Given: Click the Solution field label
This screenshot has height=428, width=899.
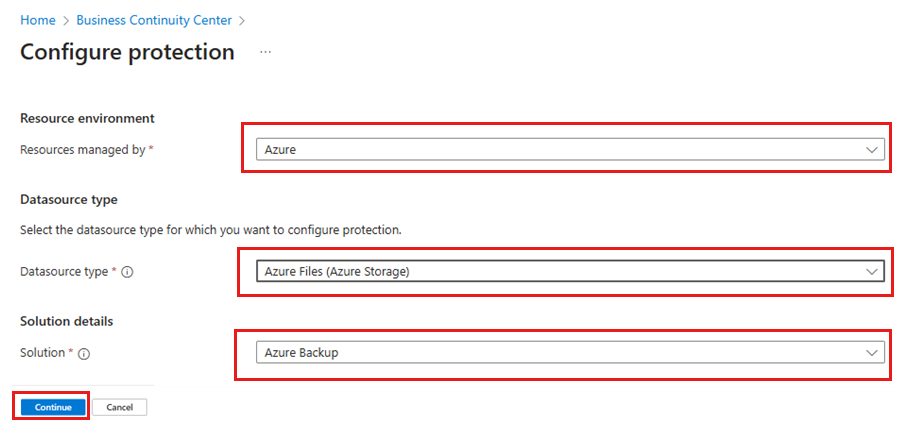Looking at the screenshot, I should (x=42, y=353).
